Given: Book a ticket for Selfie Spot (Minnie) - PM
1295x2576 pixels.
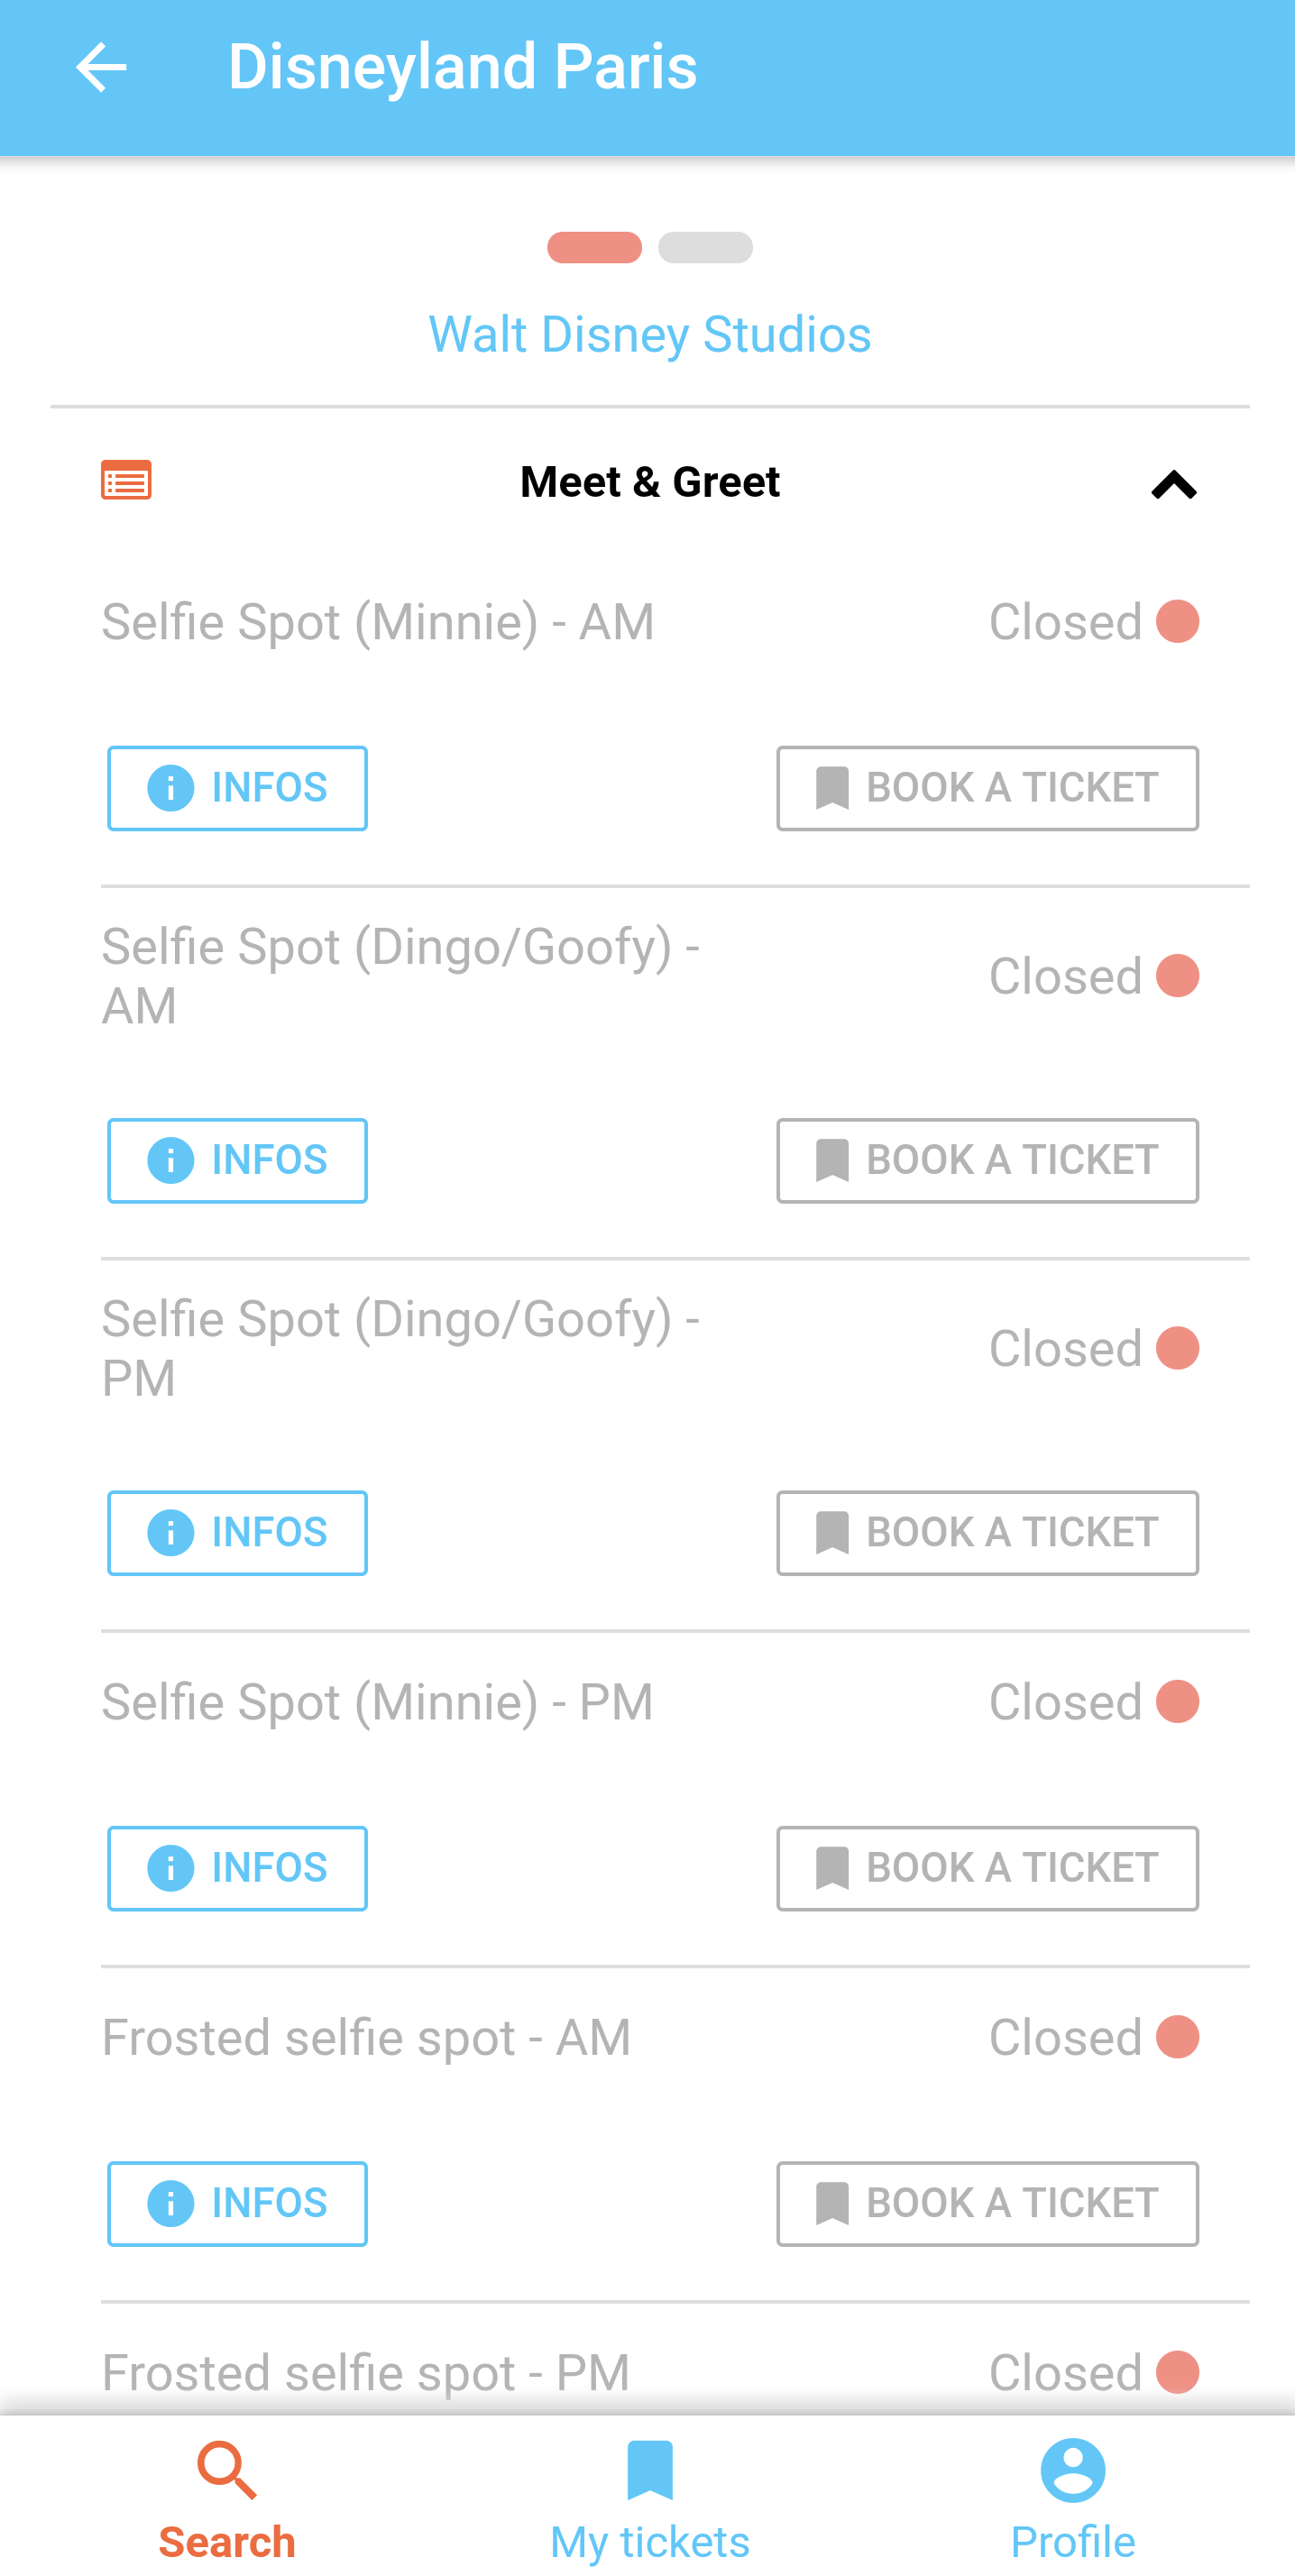Looking at the screenshot, I should pyautogui.click(x=987, y=1867).
